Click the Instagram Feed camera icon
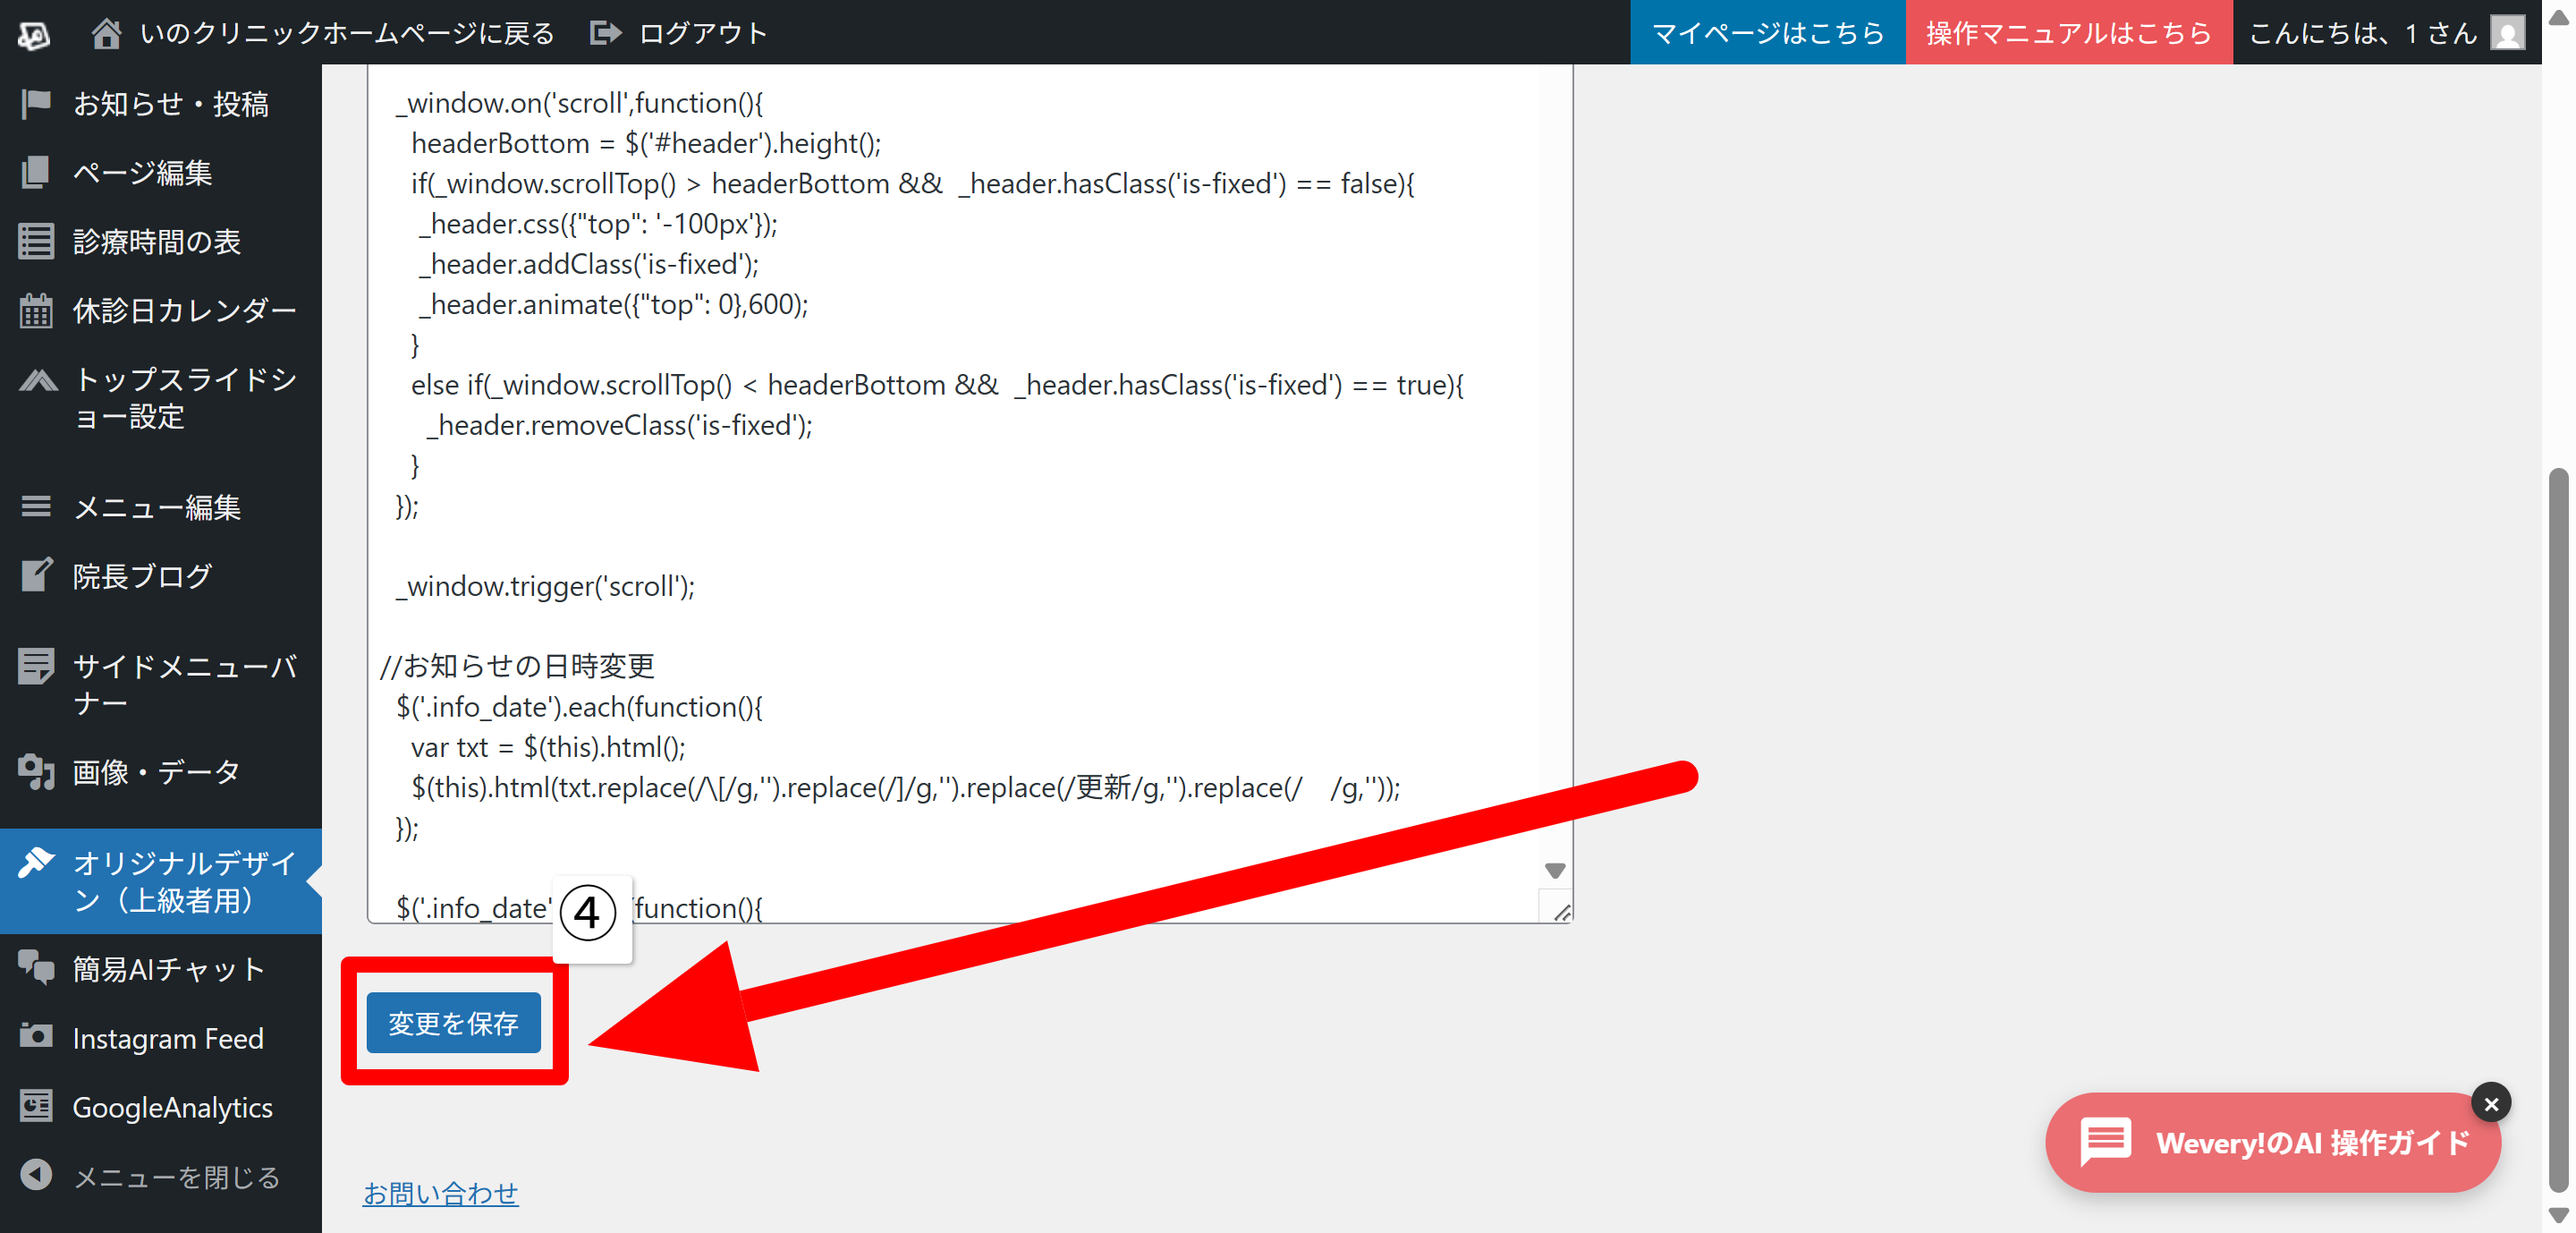The width and height of the screenshot is (2576, 1233). 36,1037
